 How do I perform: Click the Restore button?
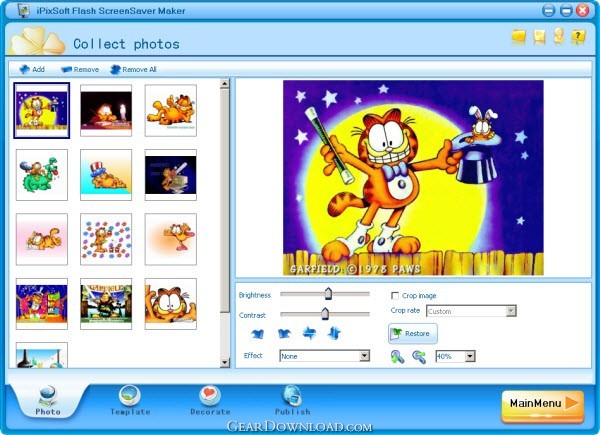pyautogui.click(x=413, y=334)
